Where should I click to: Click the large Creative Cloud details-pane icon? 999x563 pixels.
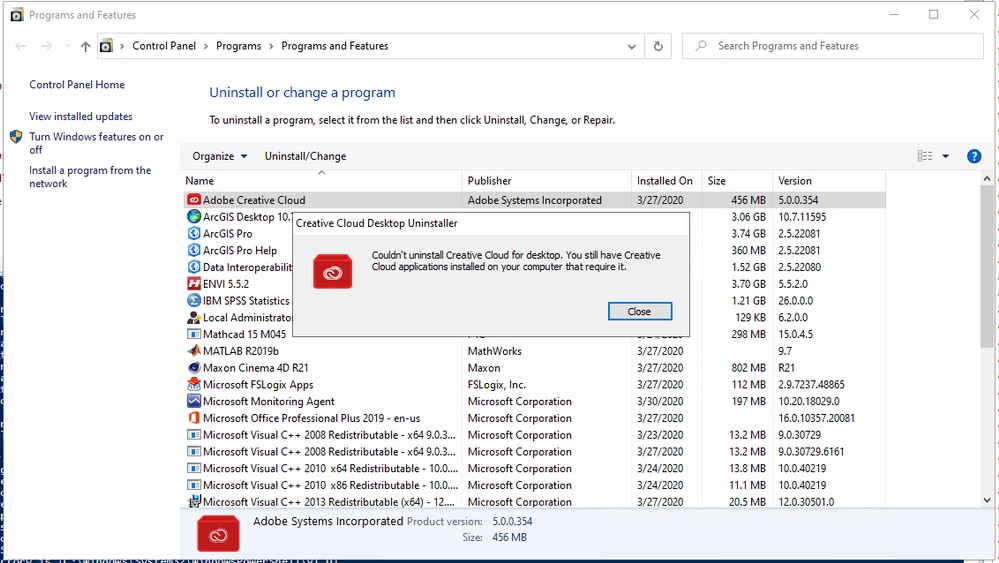[219, 534]
